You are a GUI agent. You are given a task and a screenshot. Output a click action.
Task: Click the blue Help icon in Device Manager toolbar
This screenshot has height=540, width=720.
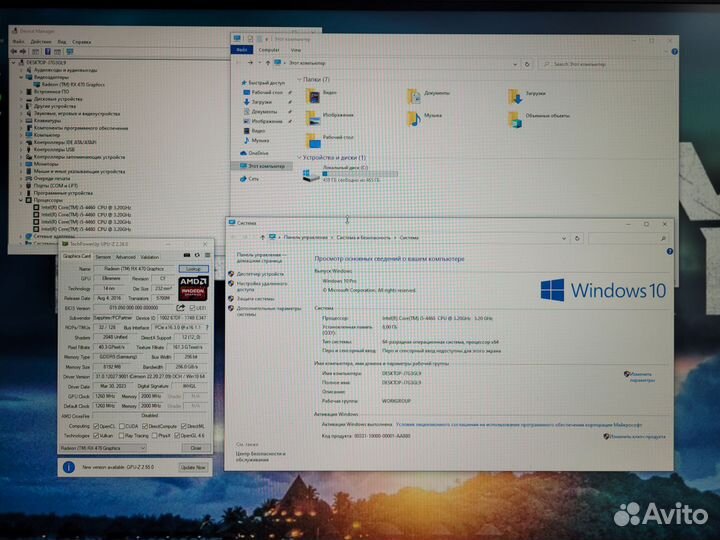tap(47, 51)
